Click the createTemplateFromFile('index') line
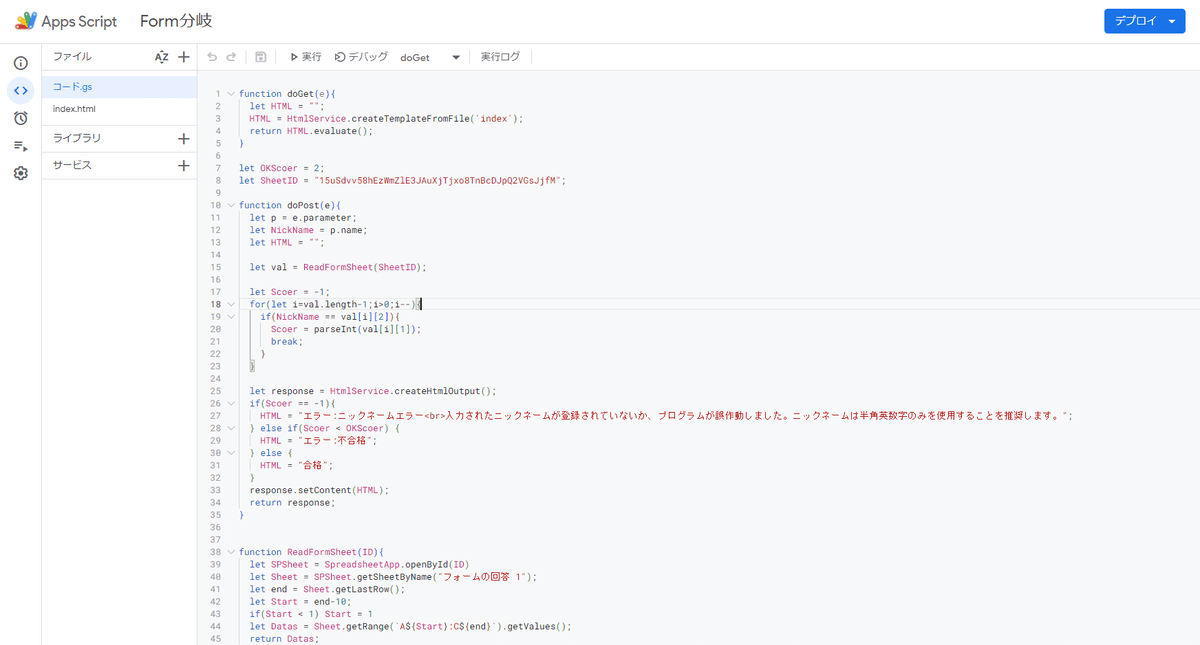The width and height of the screenshot is (1200, 645). [386, 118]
